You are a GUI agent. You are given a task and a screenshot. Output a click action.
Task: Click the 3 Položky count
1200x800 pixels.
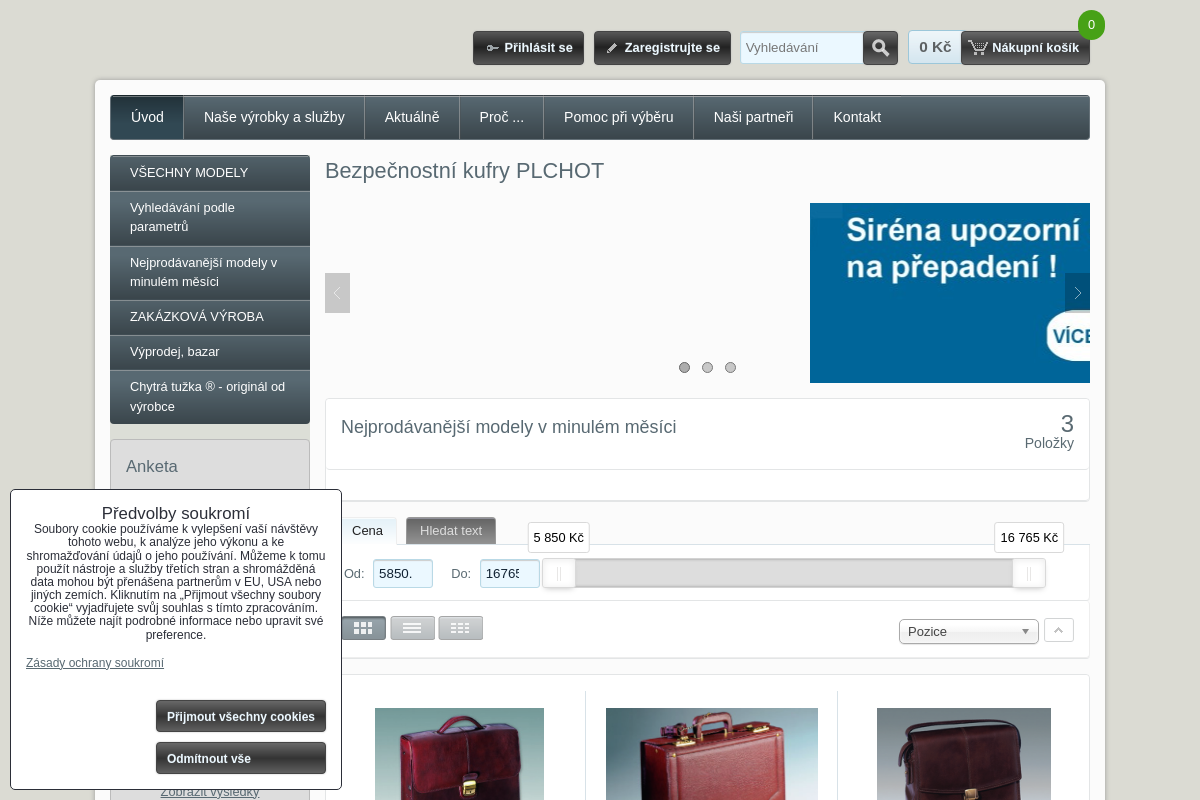(x=1049, y=432)
